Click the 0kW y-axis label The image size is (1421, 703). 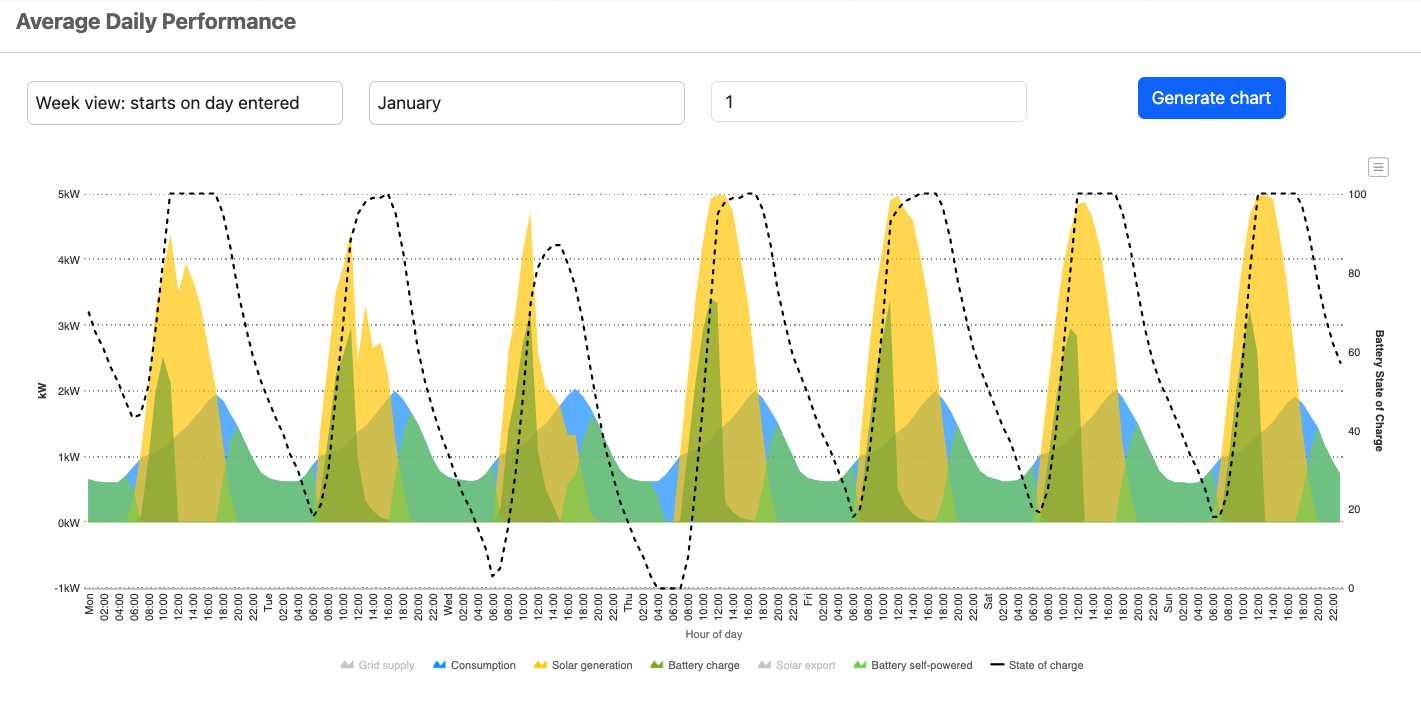click(x=68, y=523)
